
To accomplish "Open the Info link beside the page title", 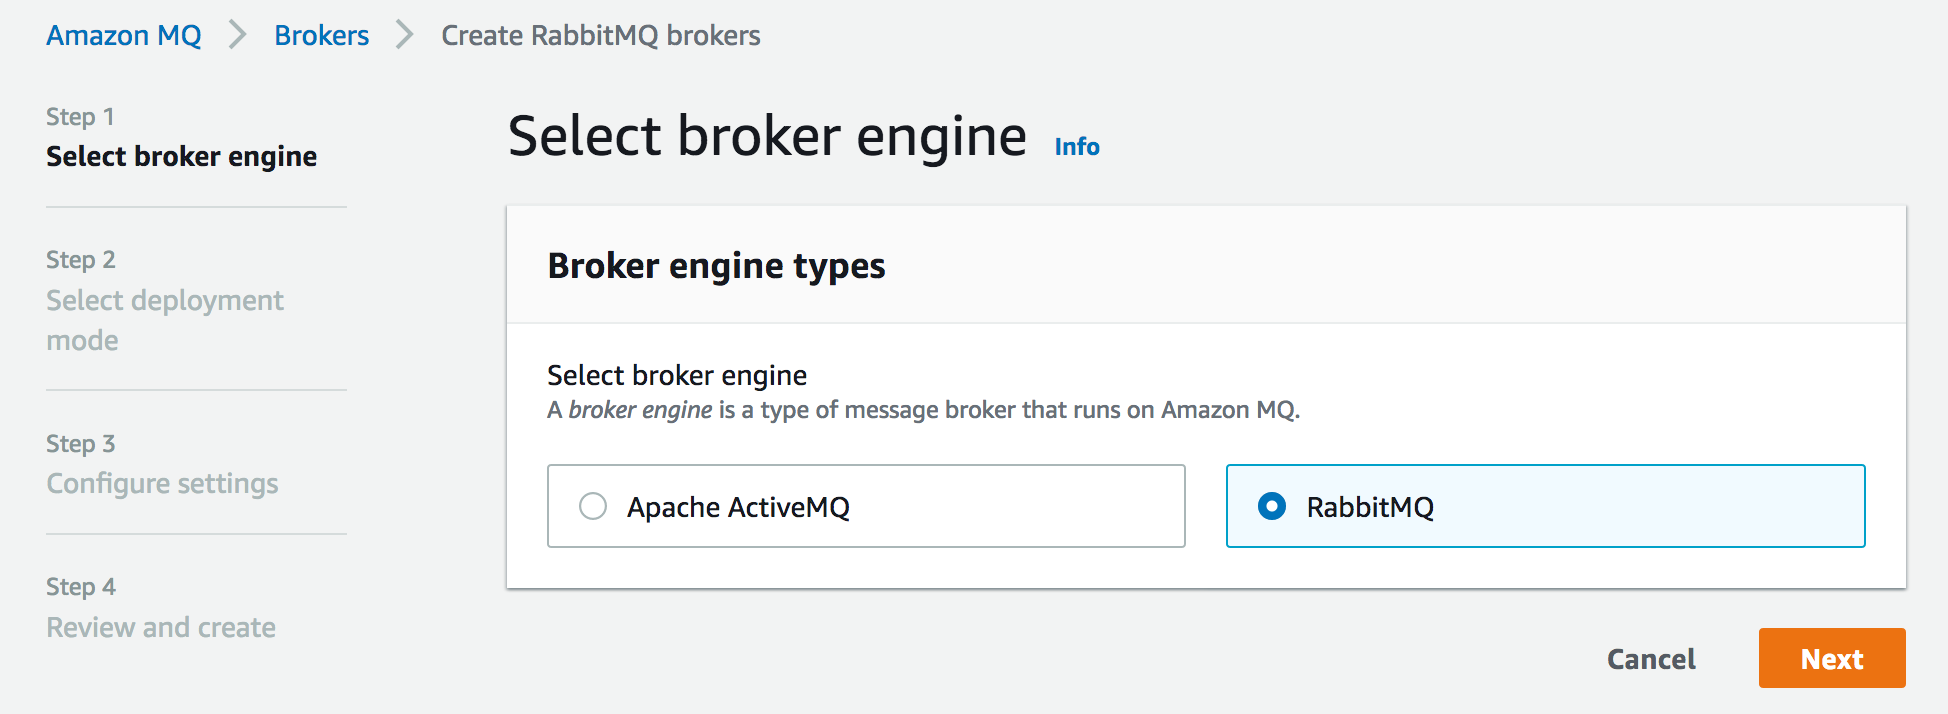I will [1077, 147].
